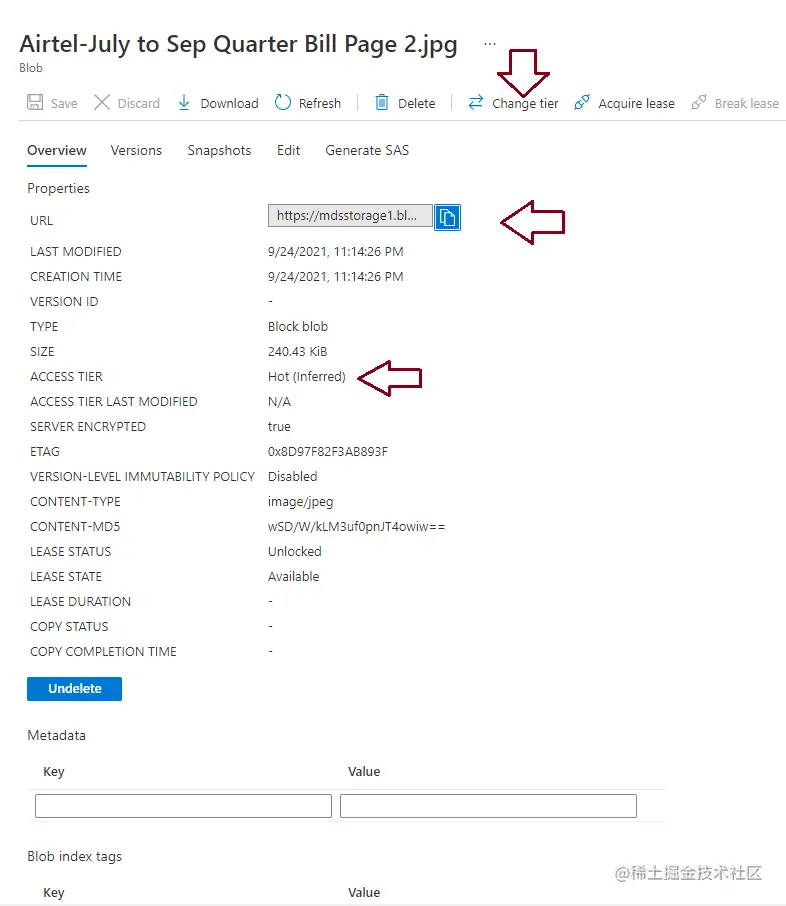Click the 'Disabled' immutability policy value

292,477
